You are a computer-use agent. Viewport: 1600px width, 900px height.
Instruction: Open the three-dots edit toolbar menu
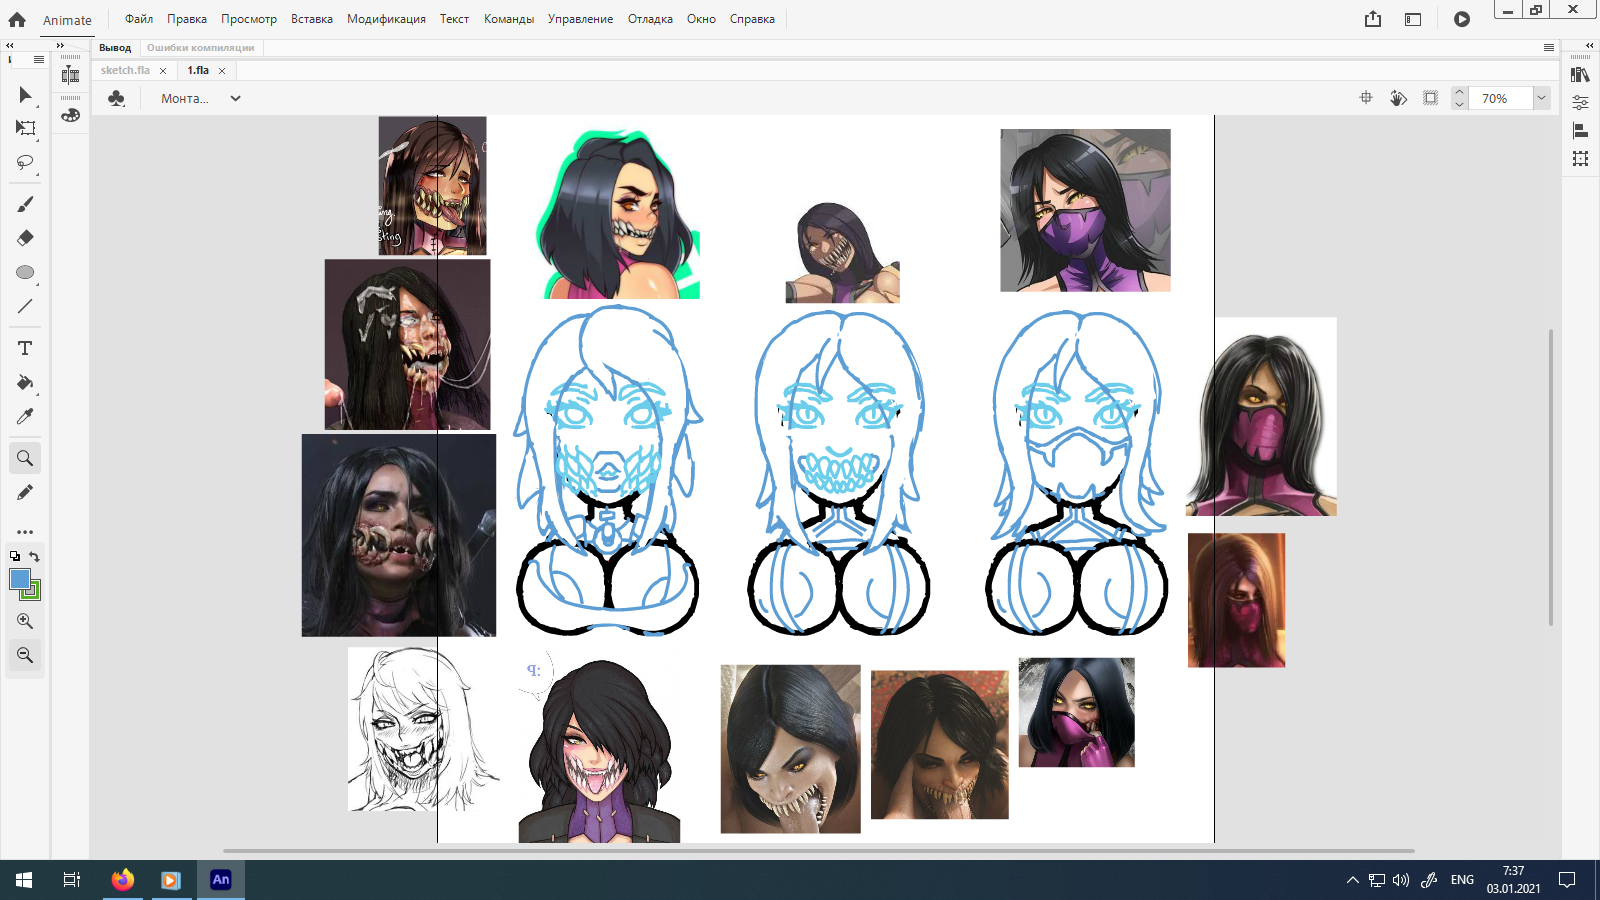25,532
